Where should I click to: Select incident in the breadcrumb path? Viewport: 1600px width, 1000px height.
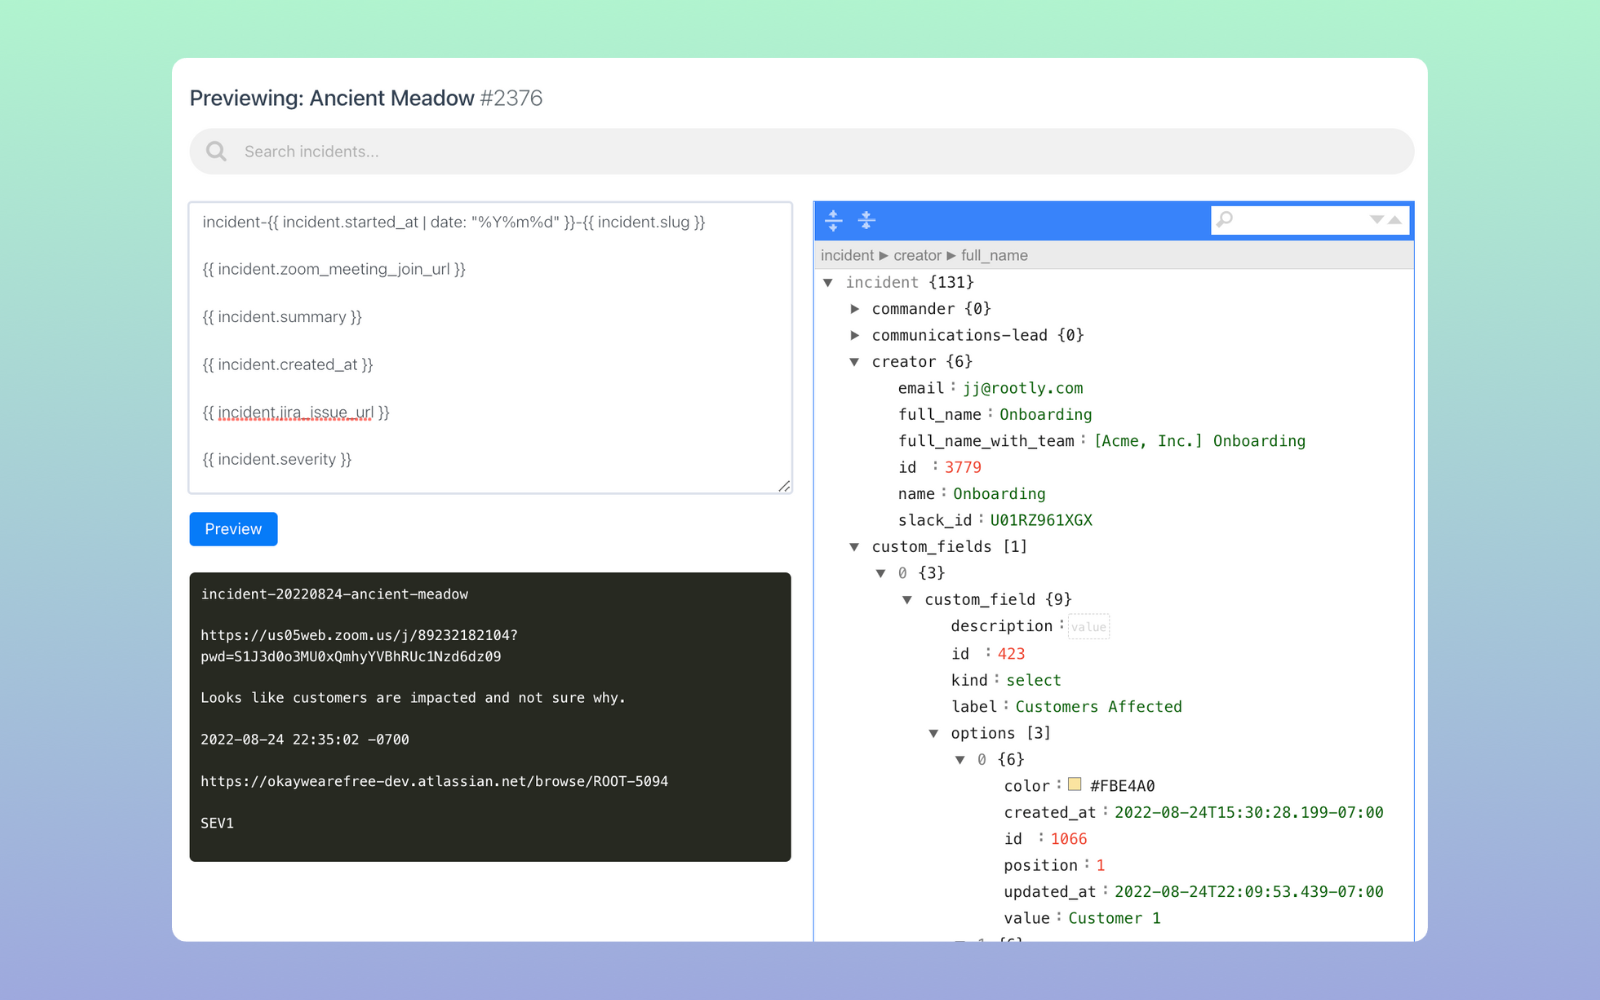[847, 255]
